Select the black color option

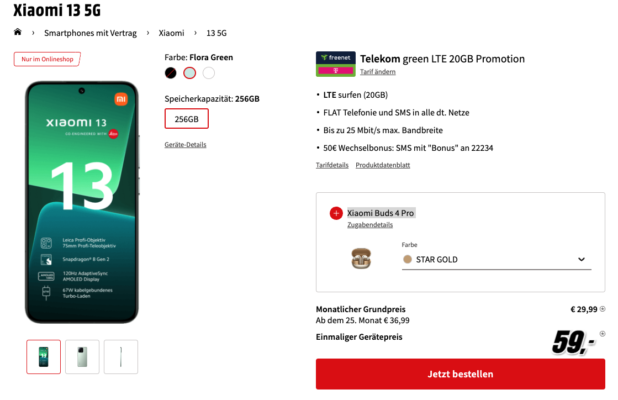170,73
